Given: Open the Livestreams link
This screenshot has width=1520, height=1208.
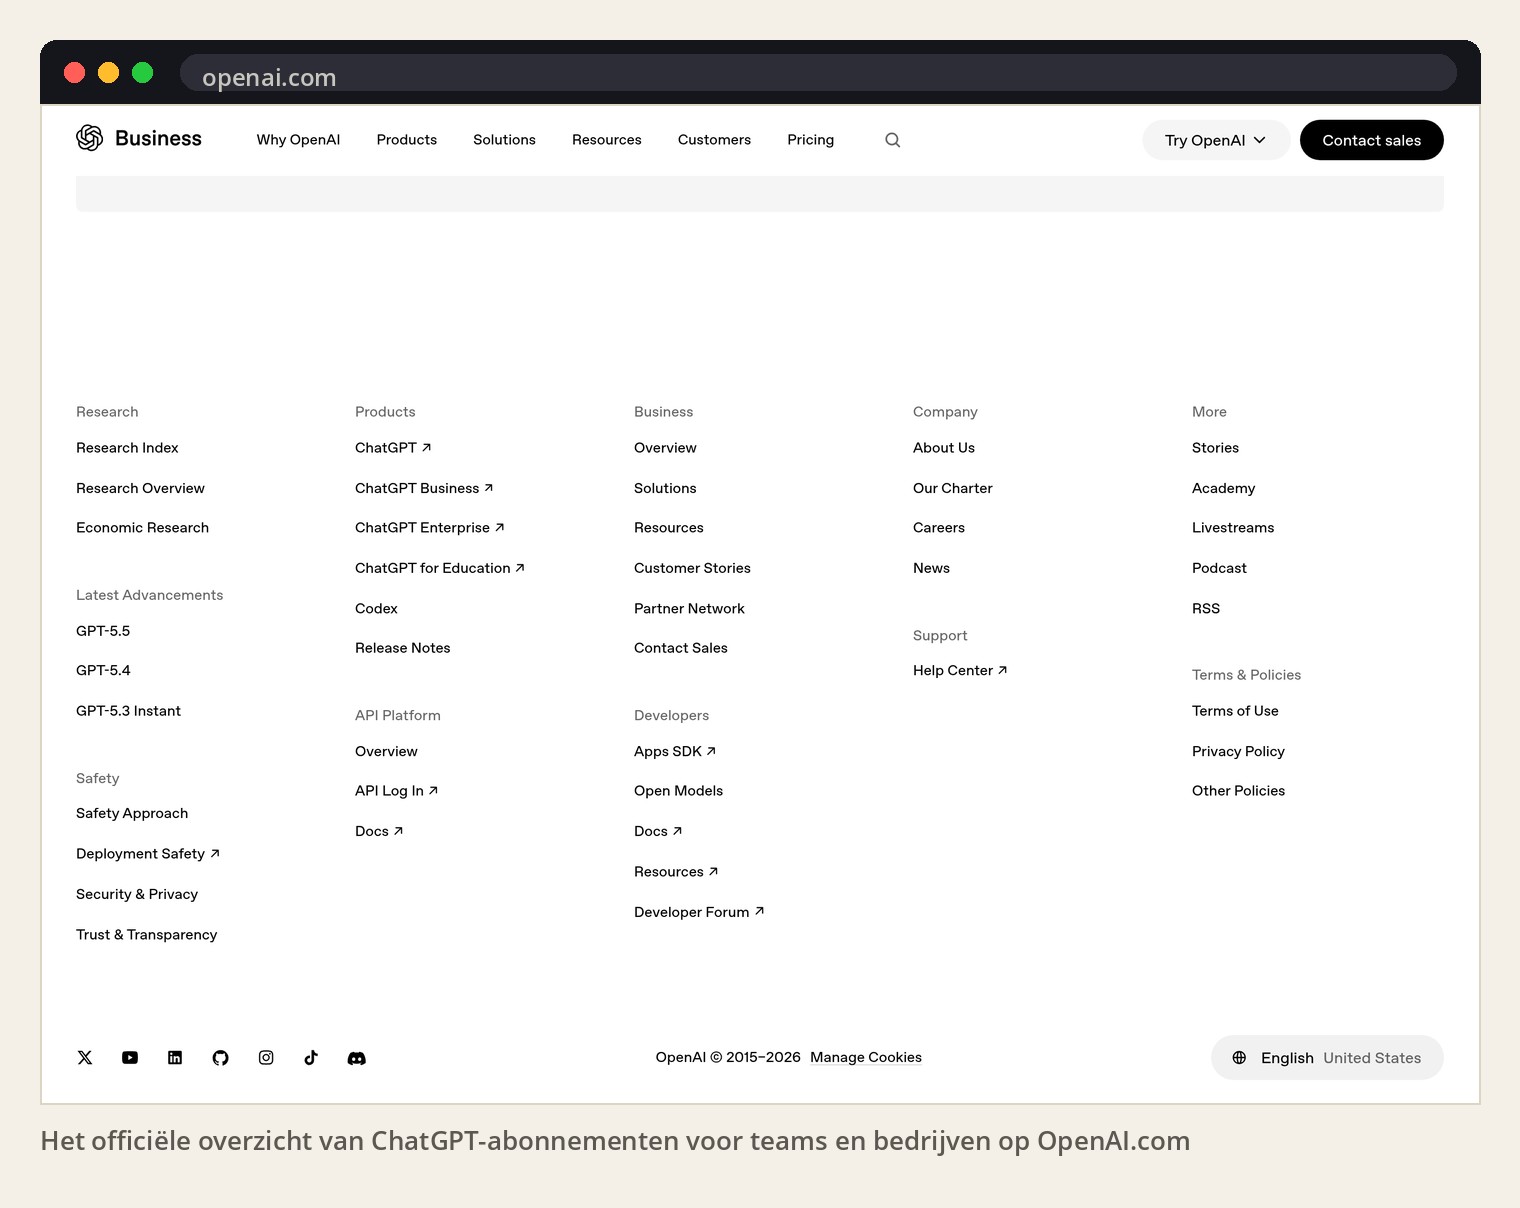Looking at the screenshot, I should click(x=1233, y=528).
